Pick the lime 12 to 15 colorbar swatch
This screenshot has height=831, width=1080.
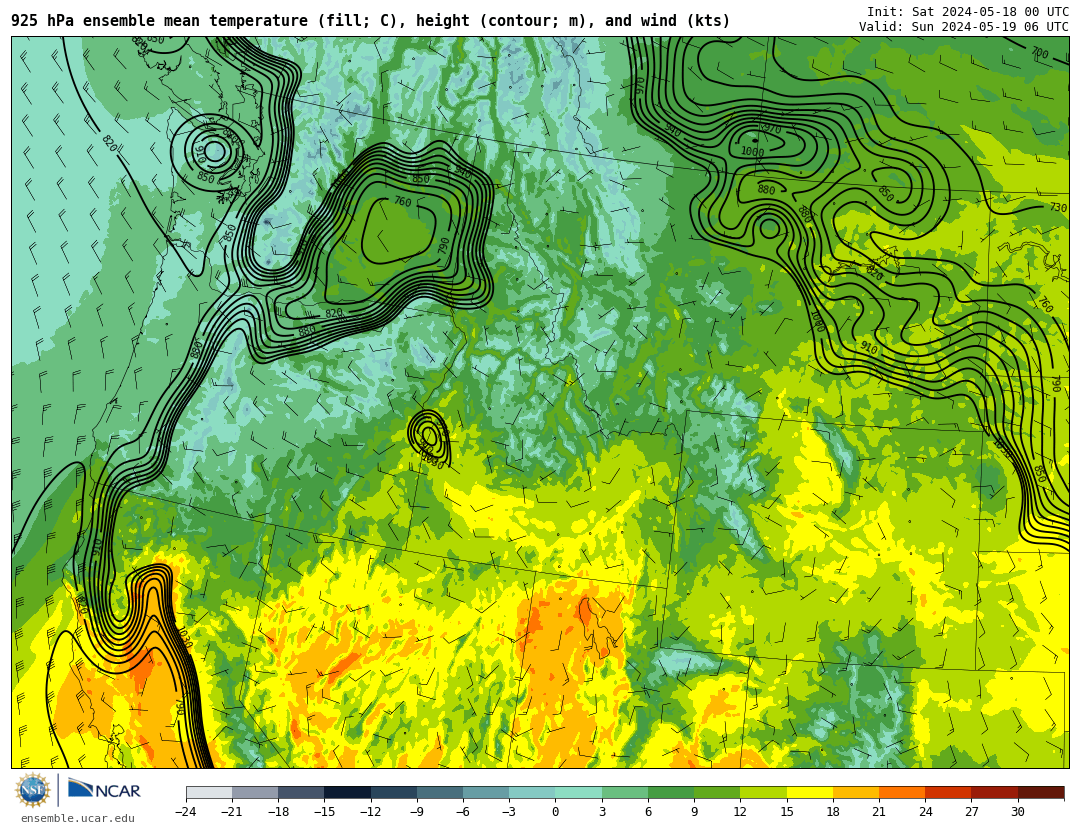click(x=763, y=792)
